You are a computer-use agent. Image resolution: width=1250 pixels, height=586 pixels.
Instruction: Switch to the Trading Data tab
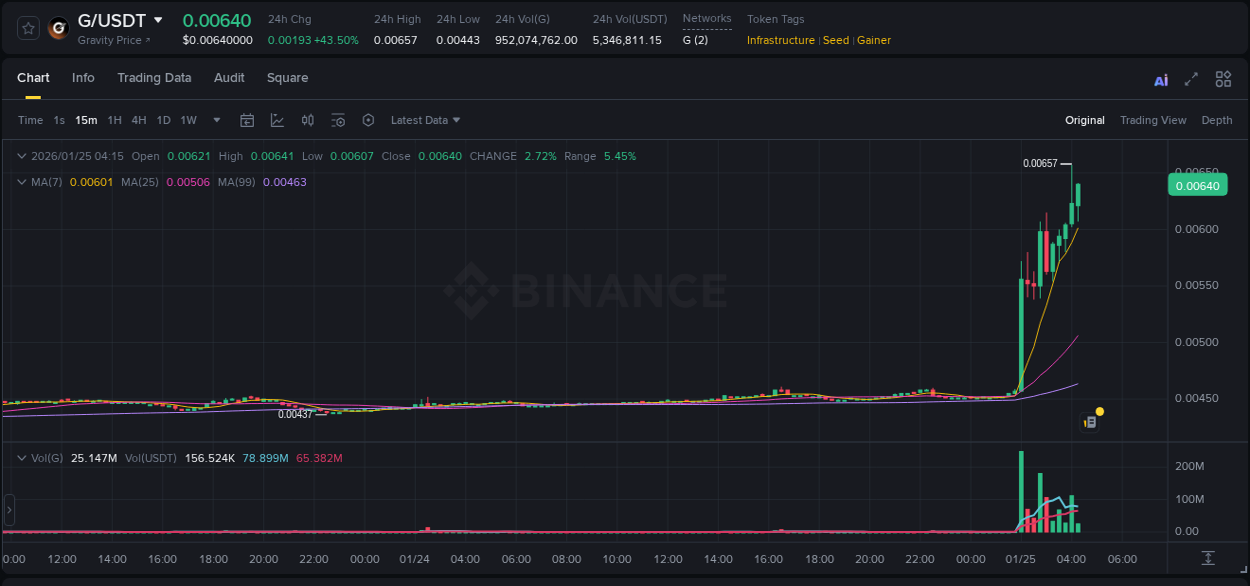click(x=154, y=77)
